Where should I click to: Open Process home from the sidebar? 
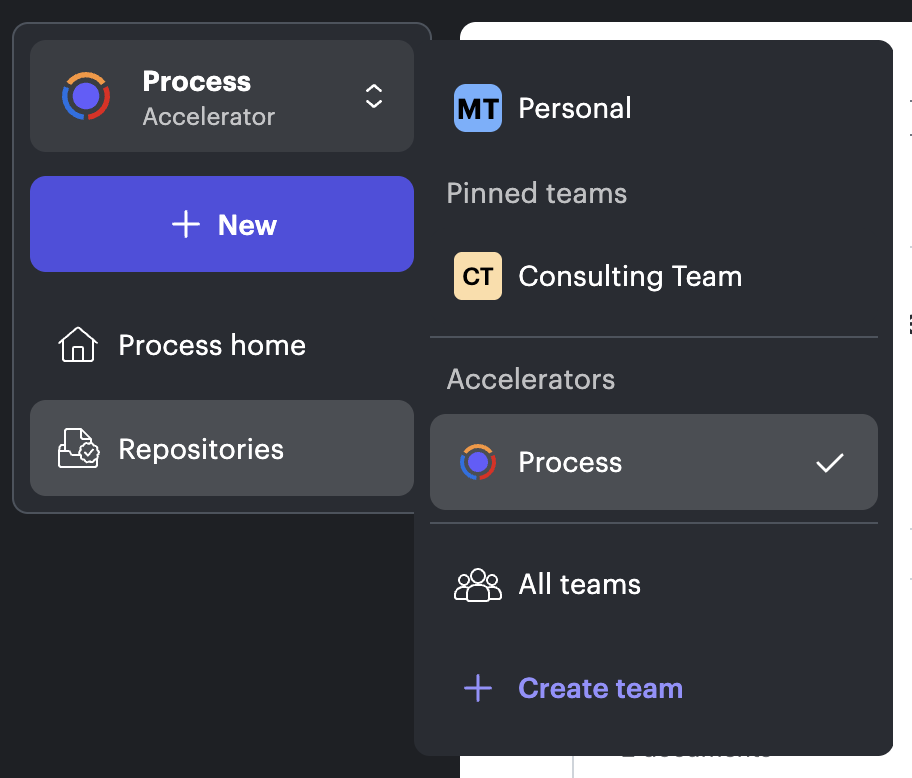click(212, 344)
